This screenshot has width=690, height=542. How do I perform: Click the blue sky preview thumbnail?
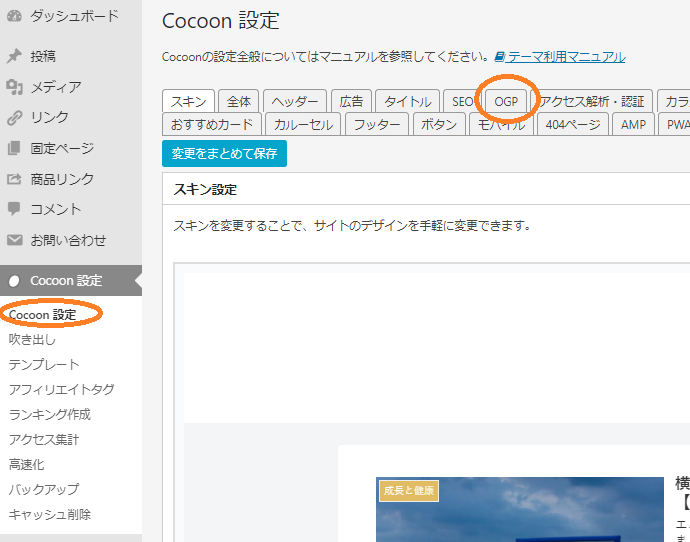(x=520, y=509)
